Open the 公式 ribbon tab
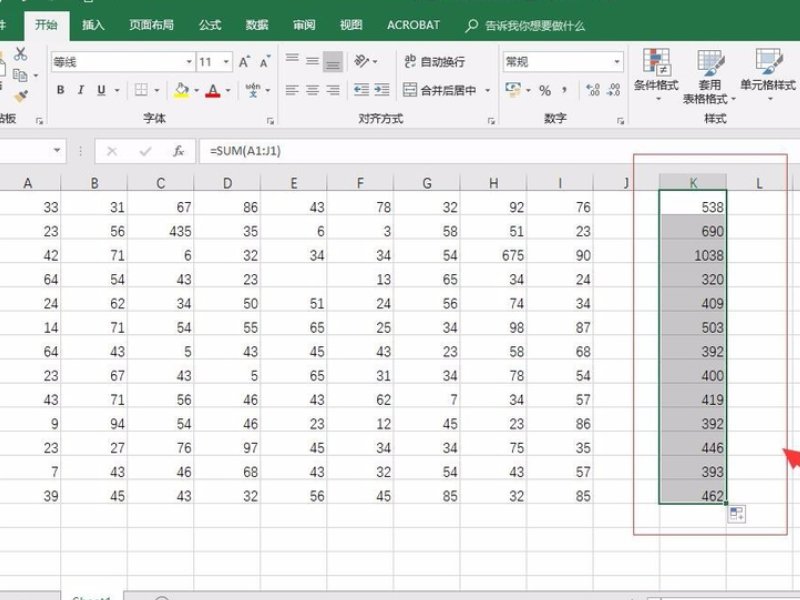800x600 pixels. 208,23
